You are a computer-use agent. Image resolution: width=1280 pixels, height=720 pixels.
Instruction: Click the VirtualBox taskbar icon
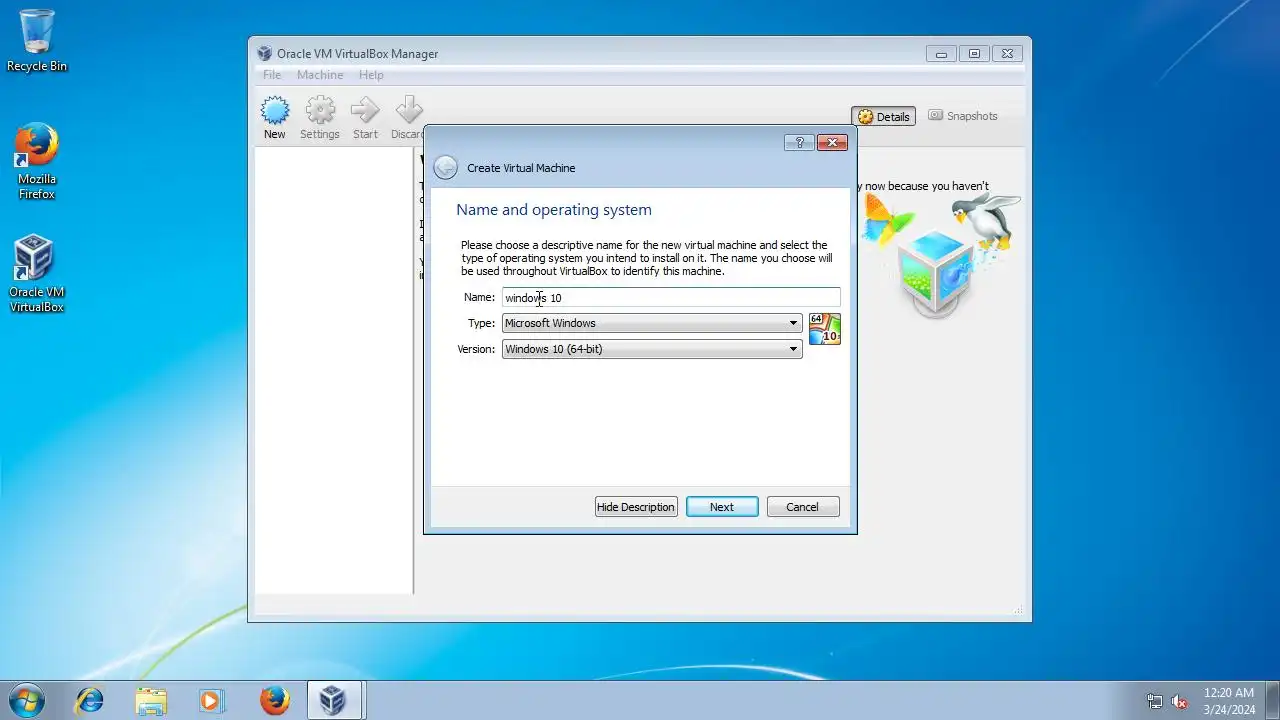tap(333, 700)
